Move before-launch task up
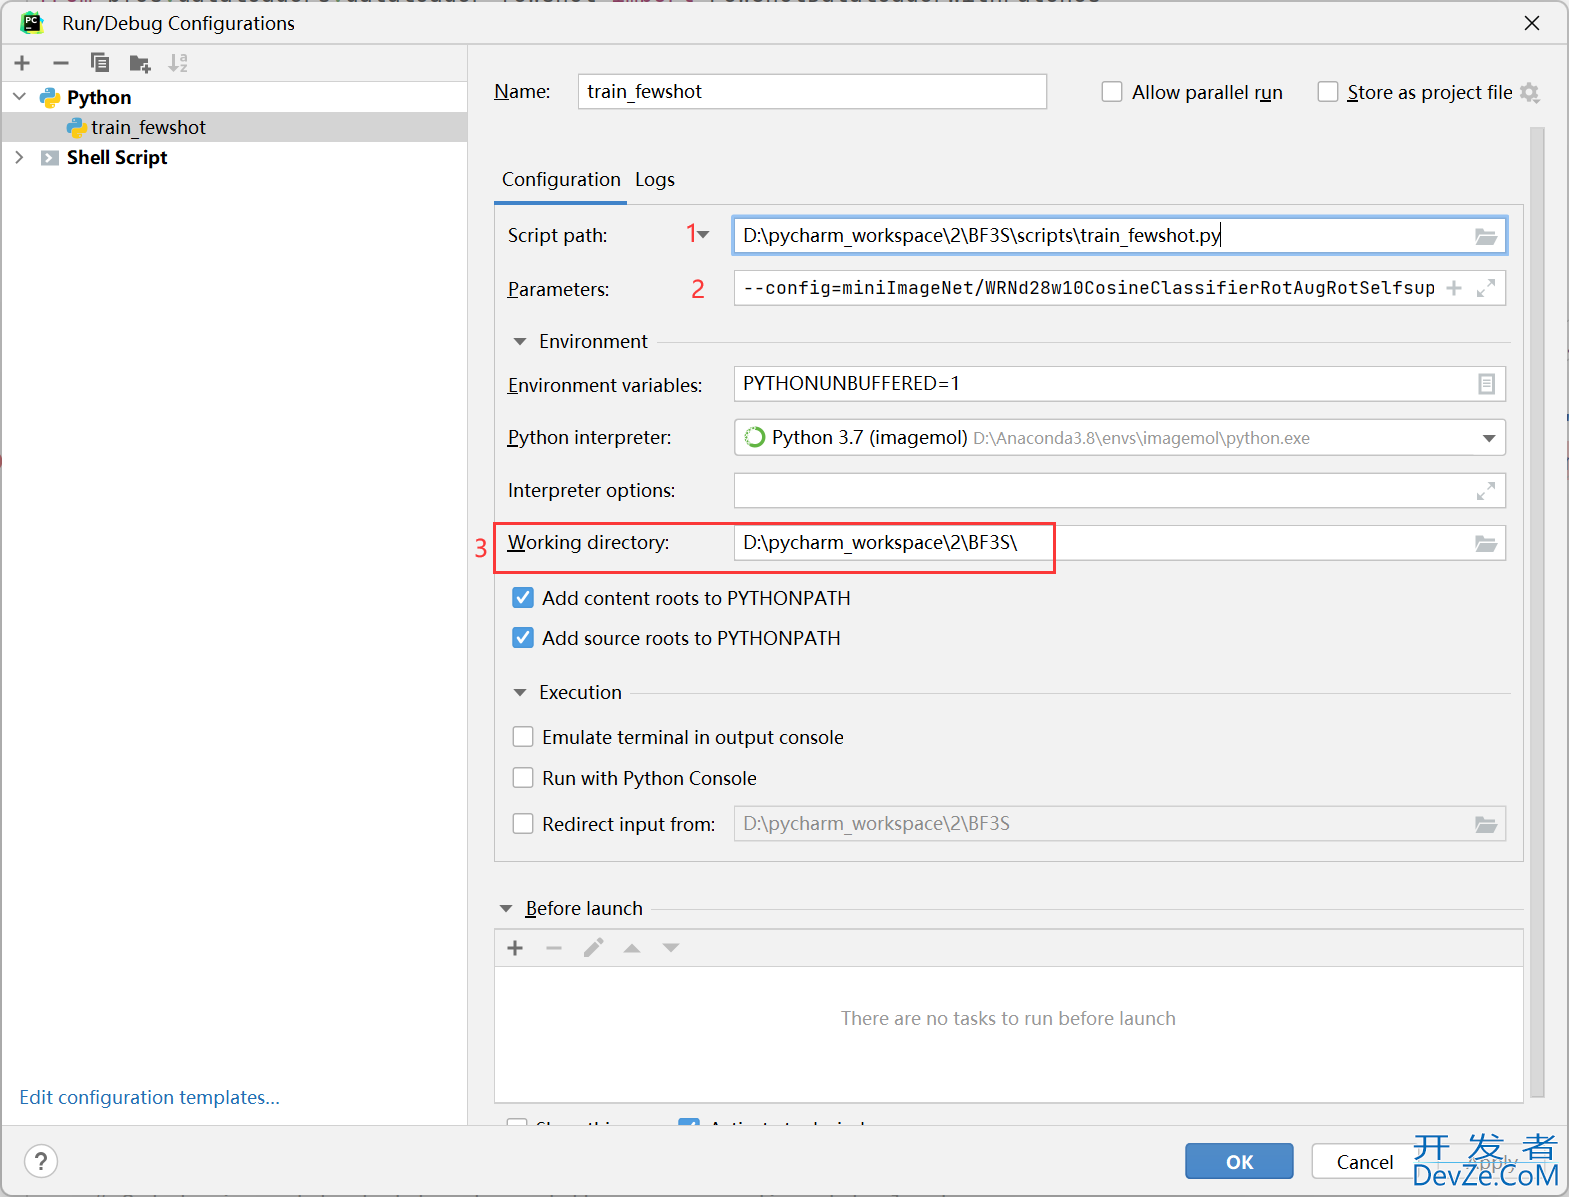The height and width of the screenshot is (1197, 1569). pos(632,948)
